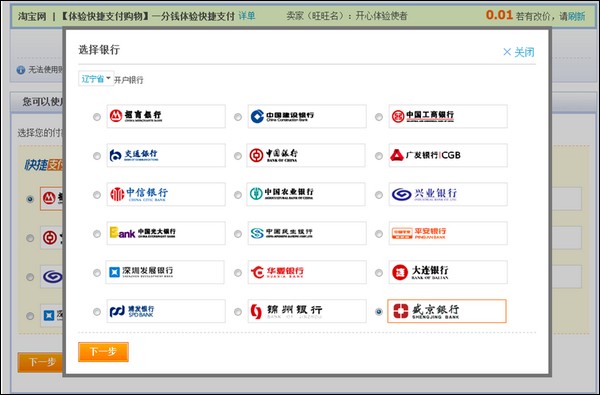Image resolution: width=600 pixels, height=395 pixels.
Task: Select the 深圳发展银行 radio button
Action: click(x=97, y=273)
